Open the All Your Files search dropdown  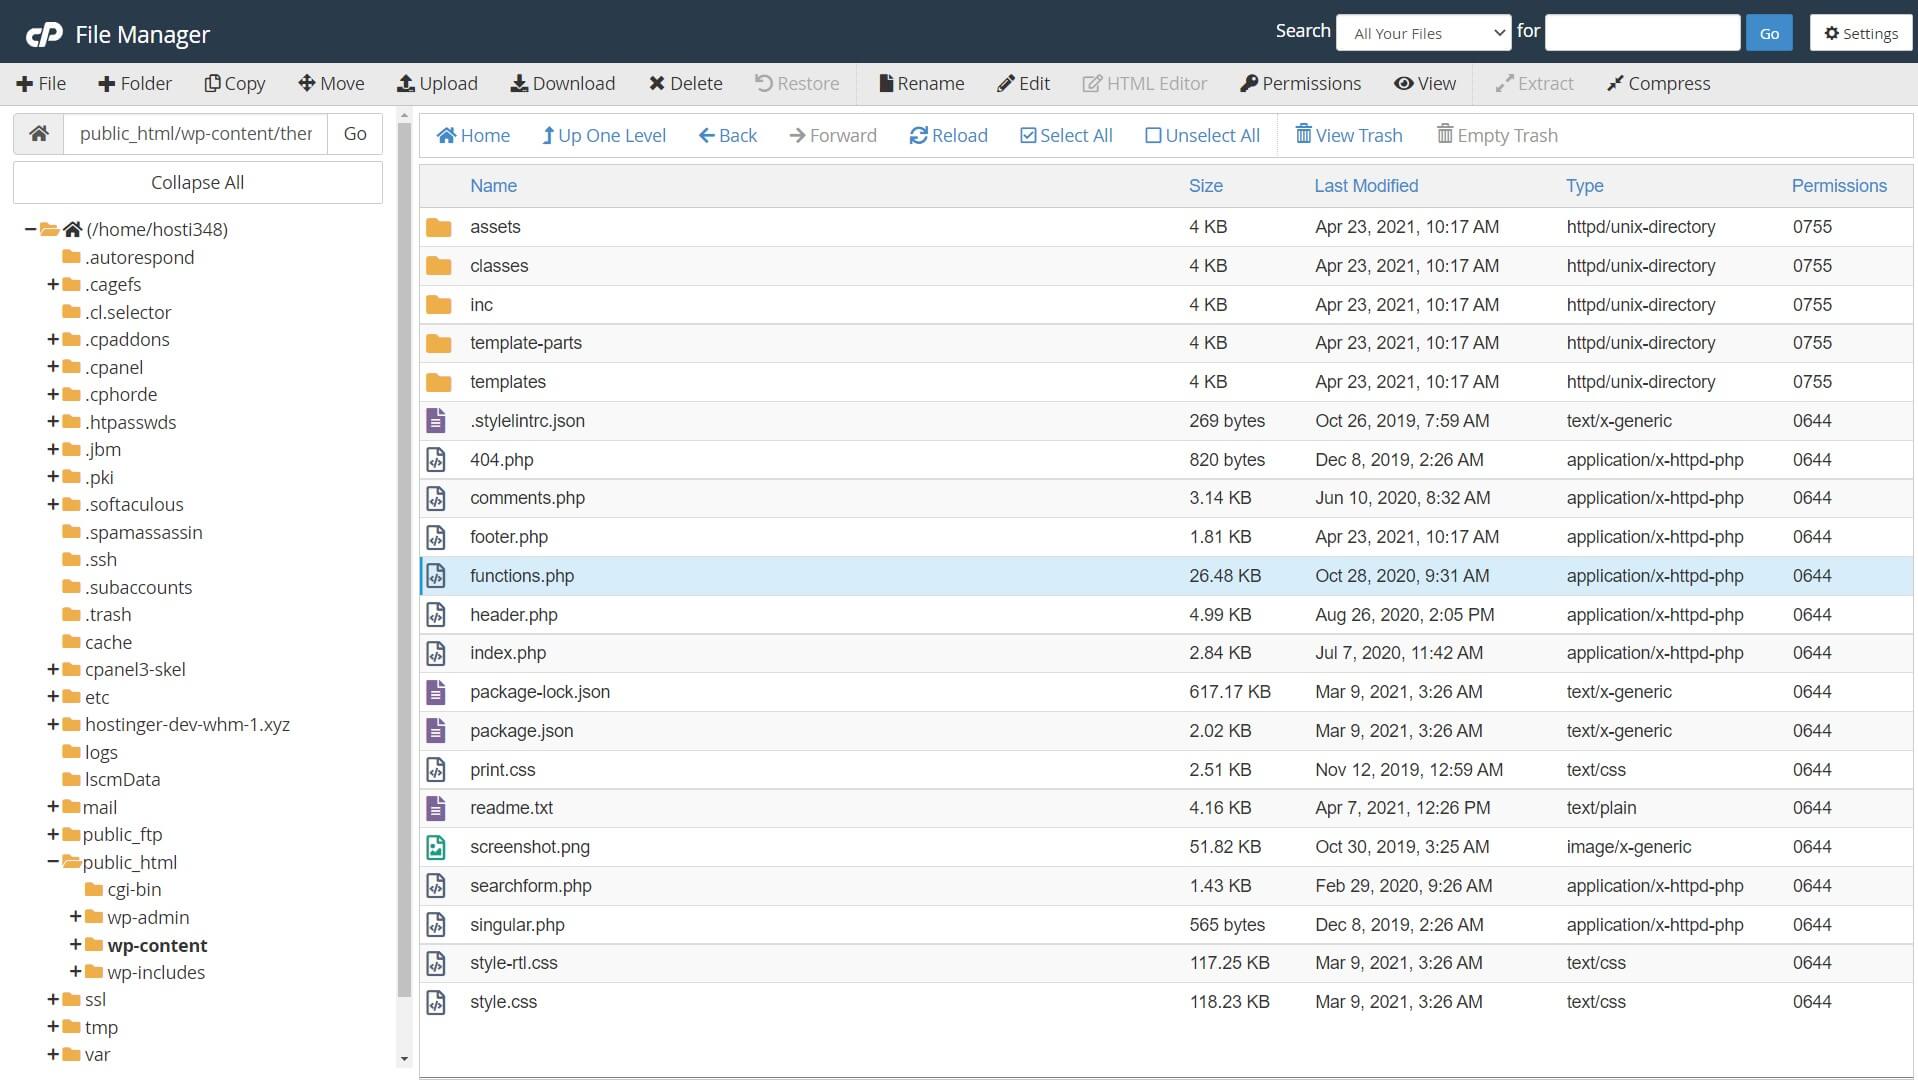pyautogui.click(x=1422, y=34)
